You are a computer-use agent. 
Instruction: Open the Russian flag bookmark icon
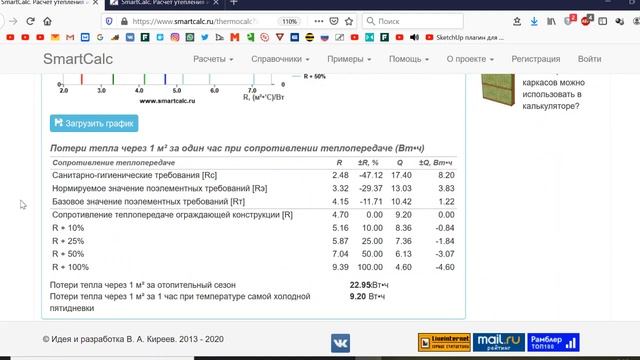324,37
